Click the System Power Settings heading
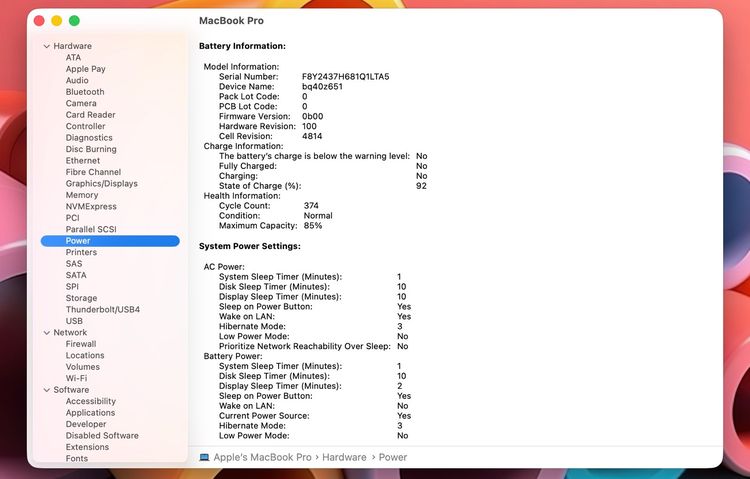750x479 pixels. 250,246
